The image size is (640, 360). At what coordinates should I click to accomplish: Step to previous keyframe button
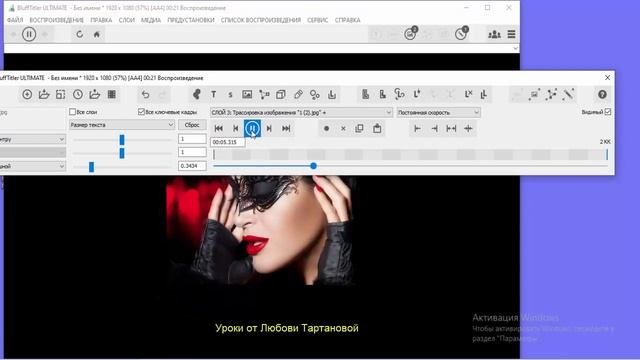pos(236,129)
